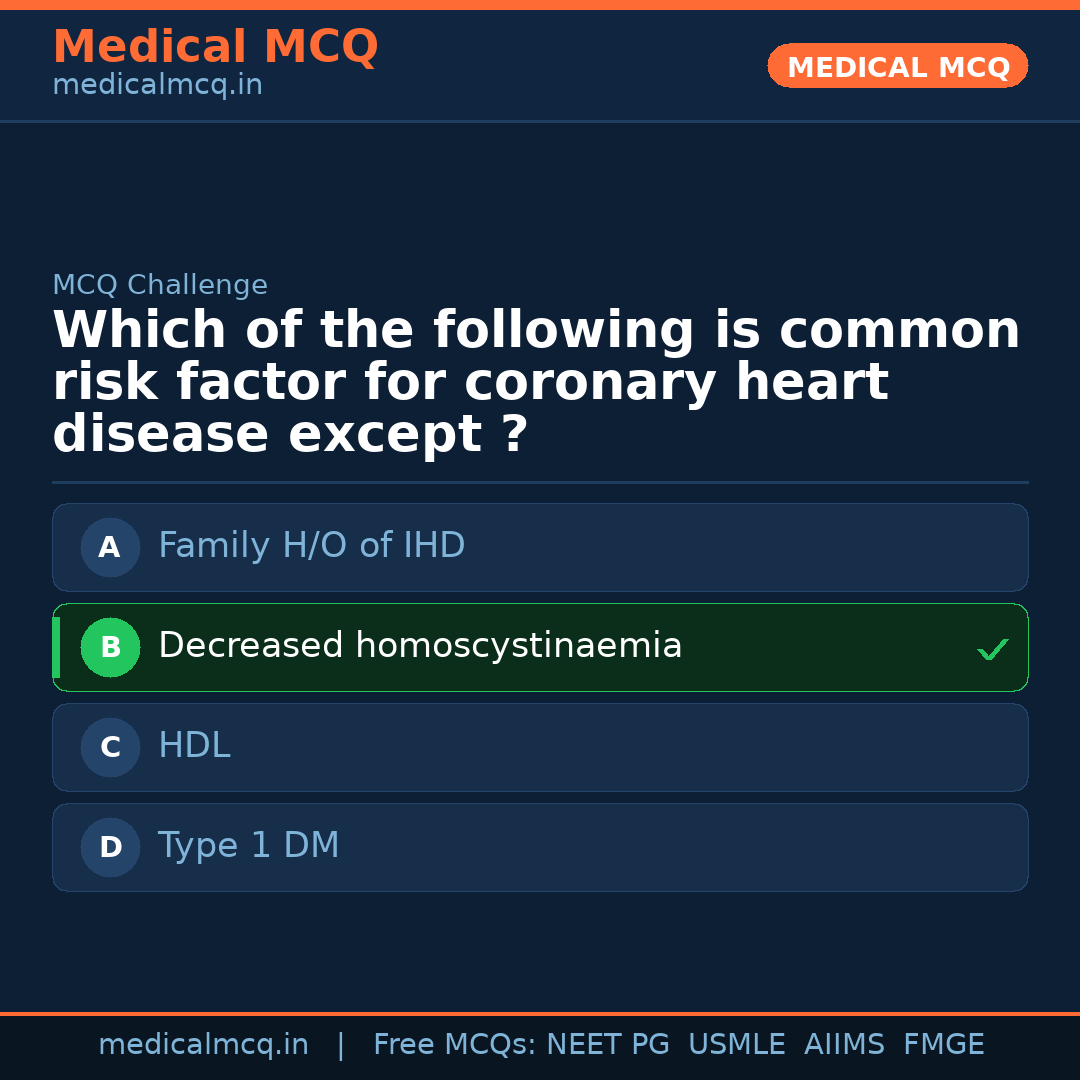1080x1080 pixels.
Task: Click the circular A option badge
Action: [109, 547]
